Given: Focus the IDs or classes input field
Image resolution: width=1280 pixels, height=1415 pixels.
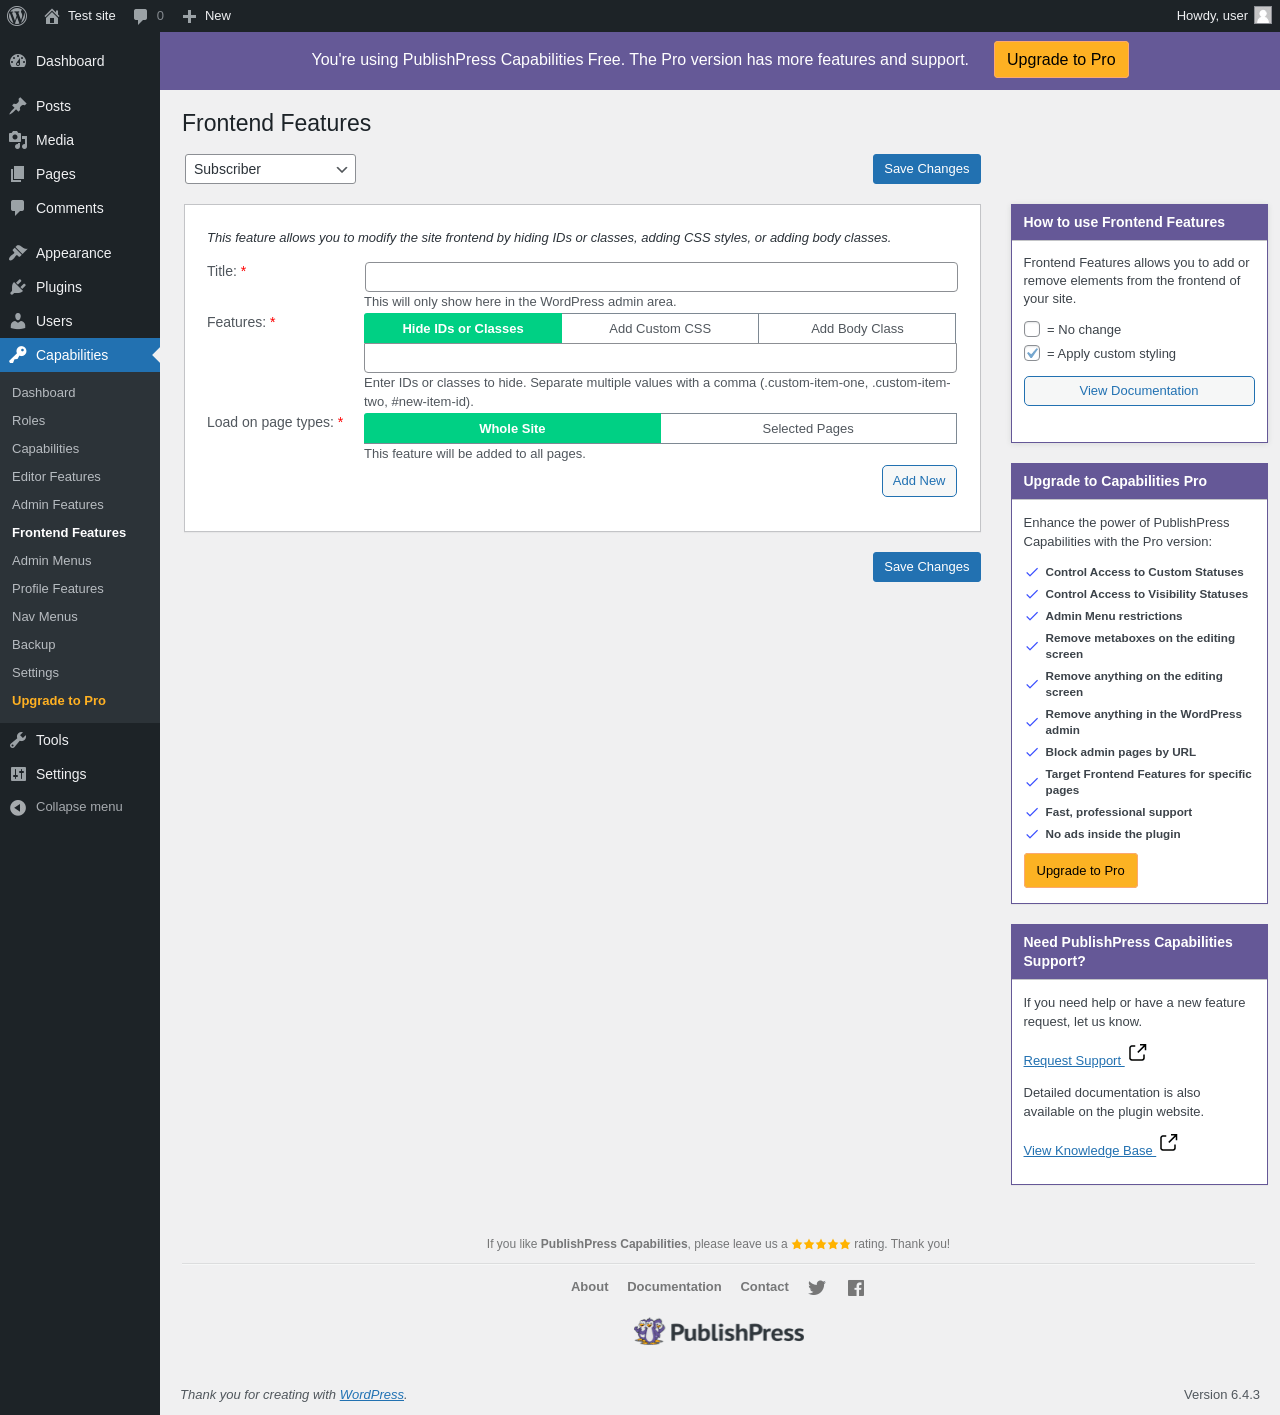Looking at the screenshot, I should [x=660, y=358].
